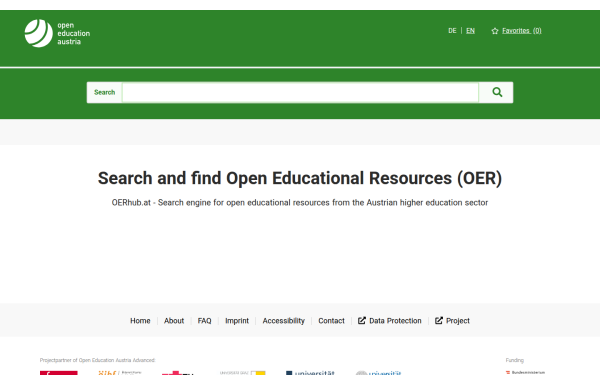Switch language to EN
This screenshot has height=375, width=600.
[x=470, y=31]
